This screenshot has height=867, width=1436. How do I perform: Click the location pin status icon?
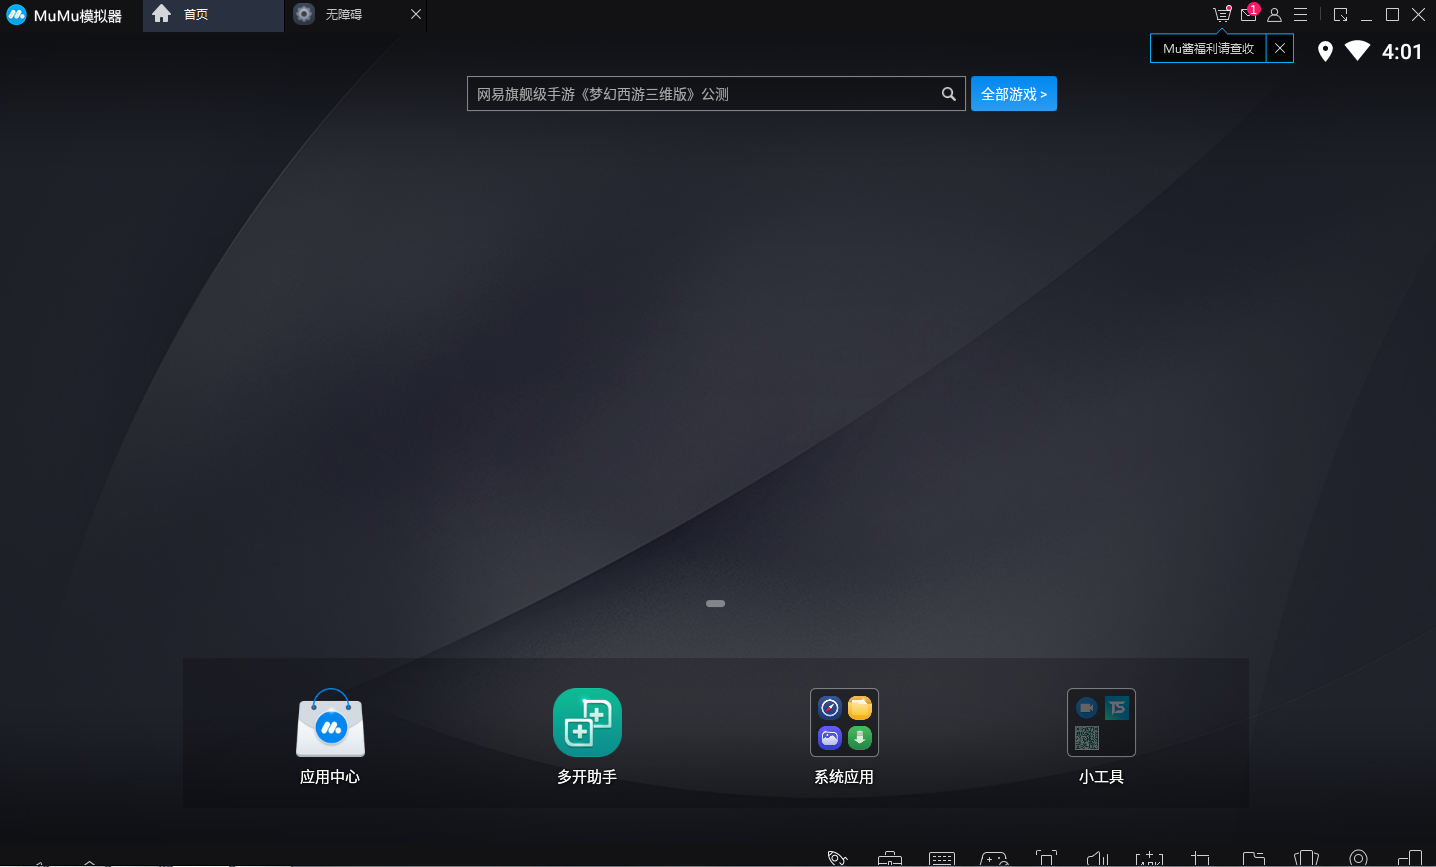1325,52
